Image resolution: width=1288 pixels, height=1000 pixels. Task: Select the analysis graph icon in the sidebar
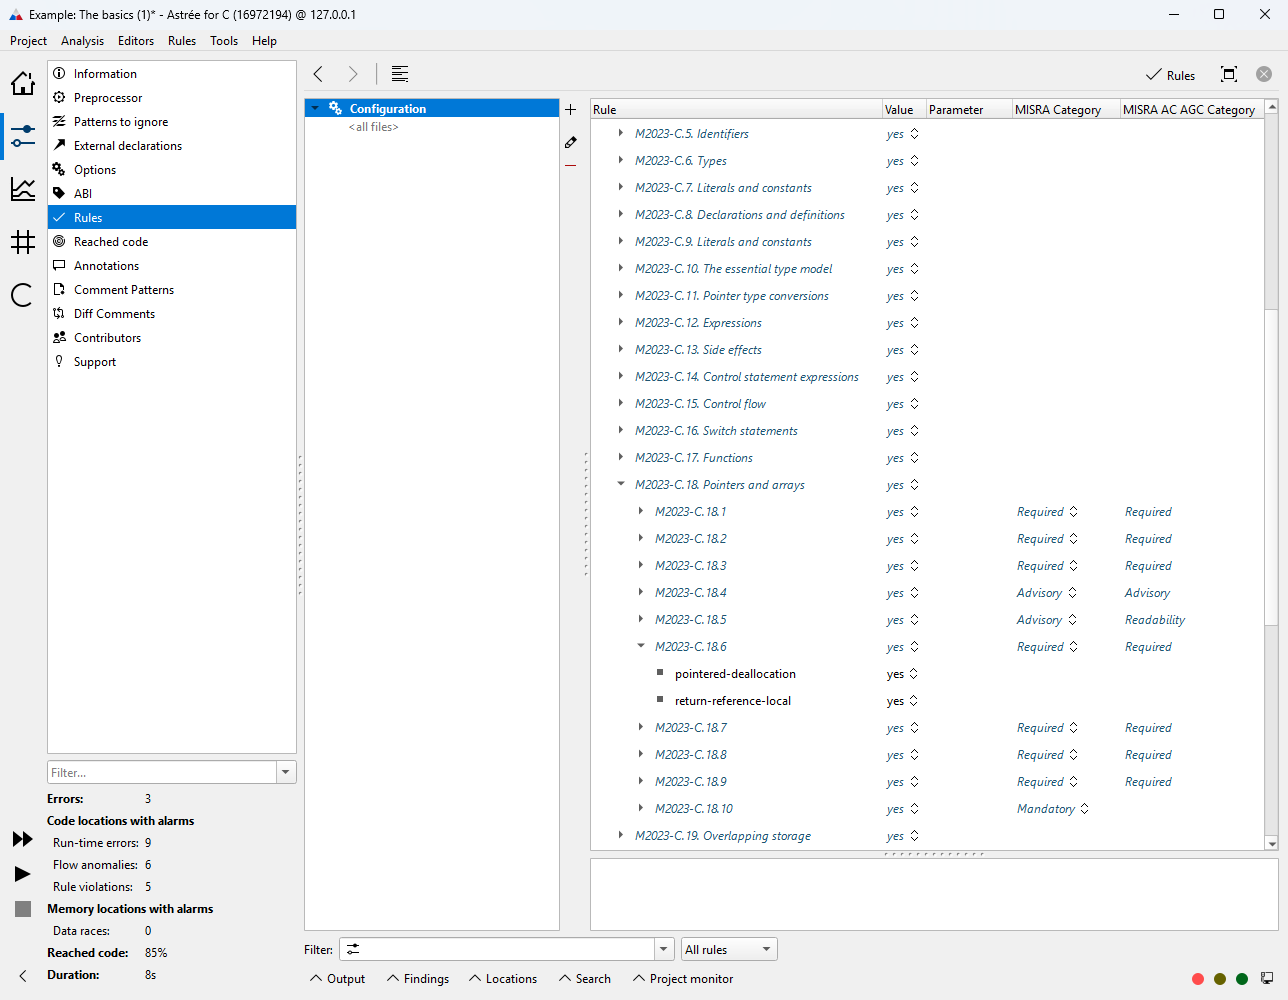[22, 189]
